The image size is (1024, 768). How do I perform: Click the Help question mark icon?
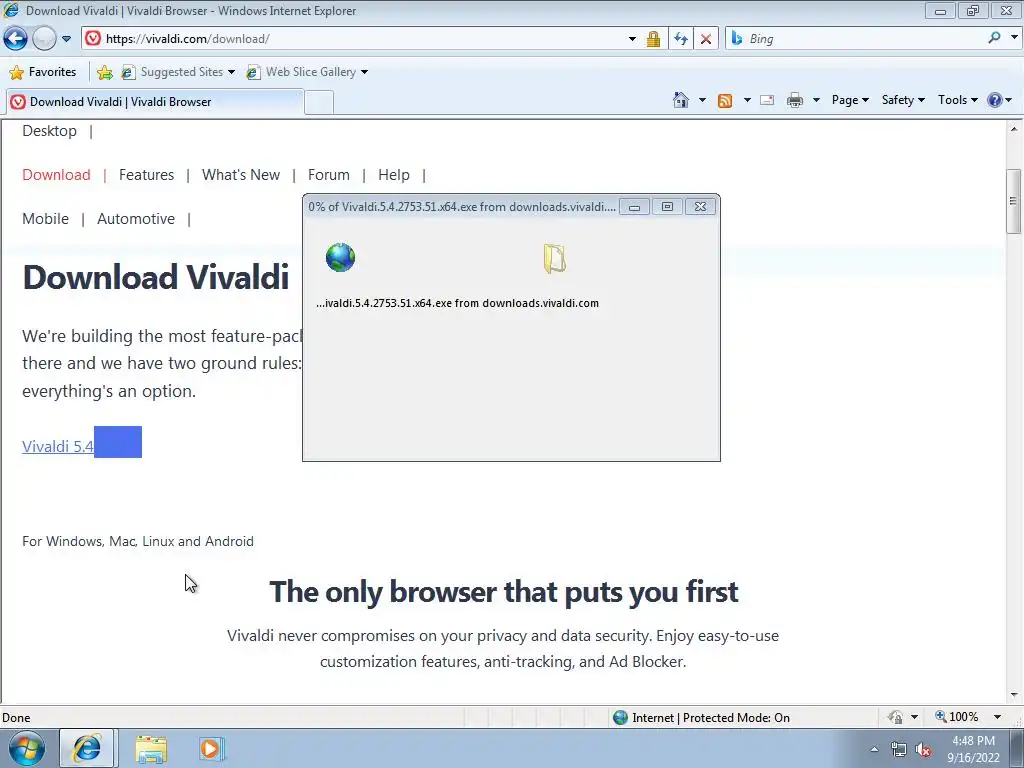click(995, 100)
